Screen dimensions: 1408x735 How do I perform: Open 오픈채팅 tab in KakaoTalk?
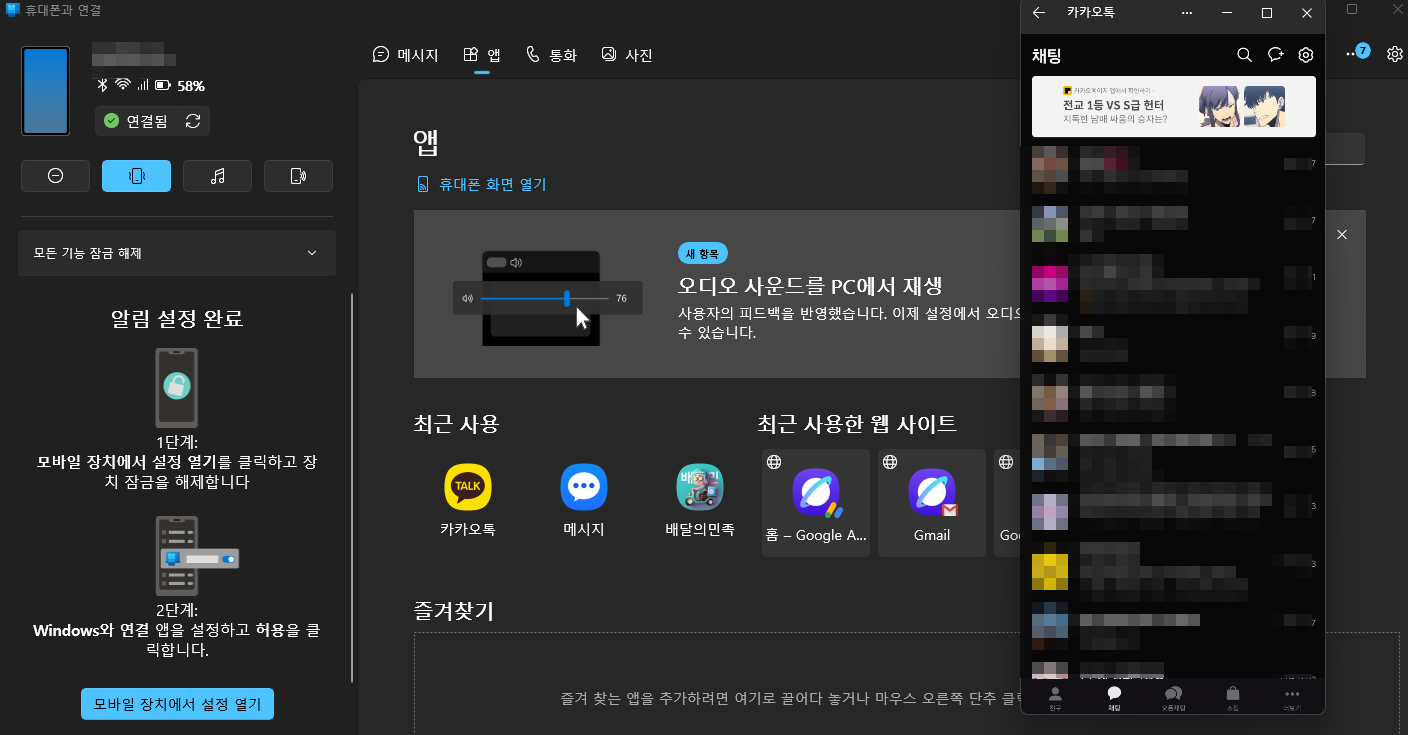pyautogui.click(x=1173, y=698)
